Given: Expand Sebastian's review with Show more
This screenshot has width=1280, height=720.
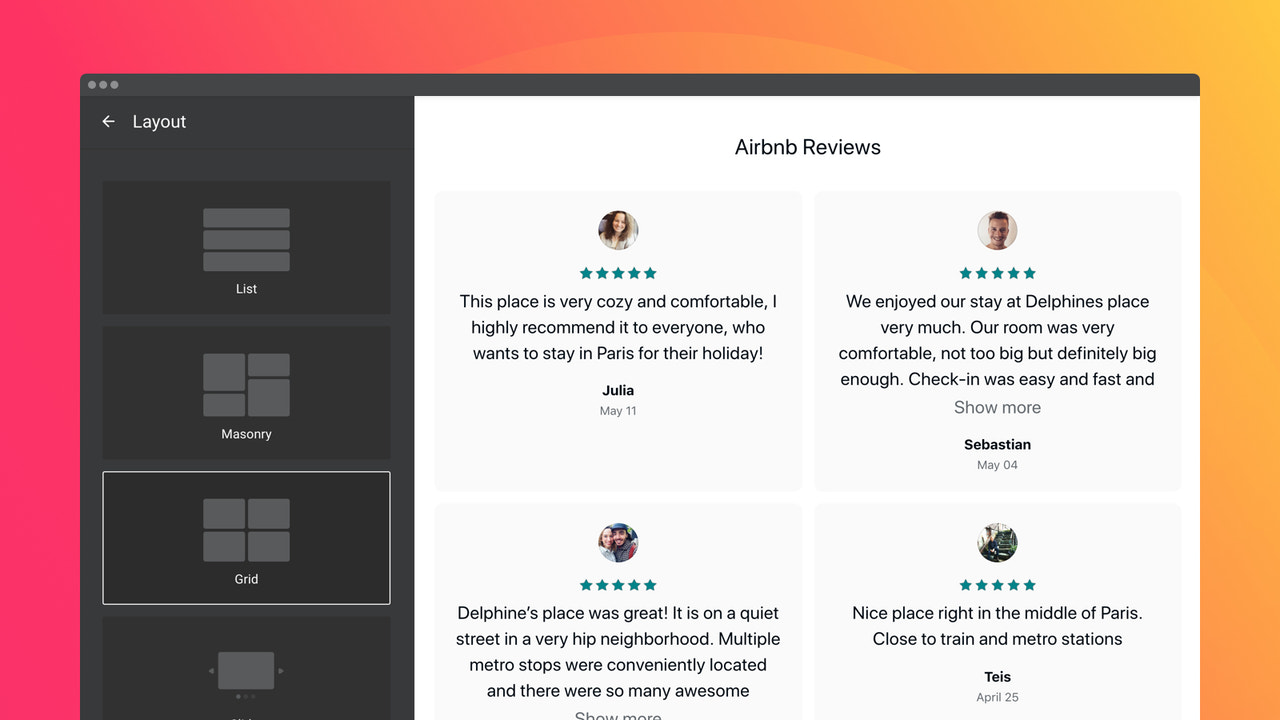Looking at the screenshot, I should [x=997, y=407].
